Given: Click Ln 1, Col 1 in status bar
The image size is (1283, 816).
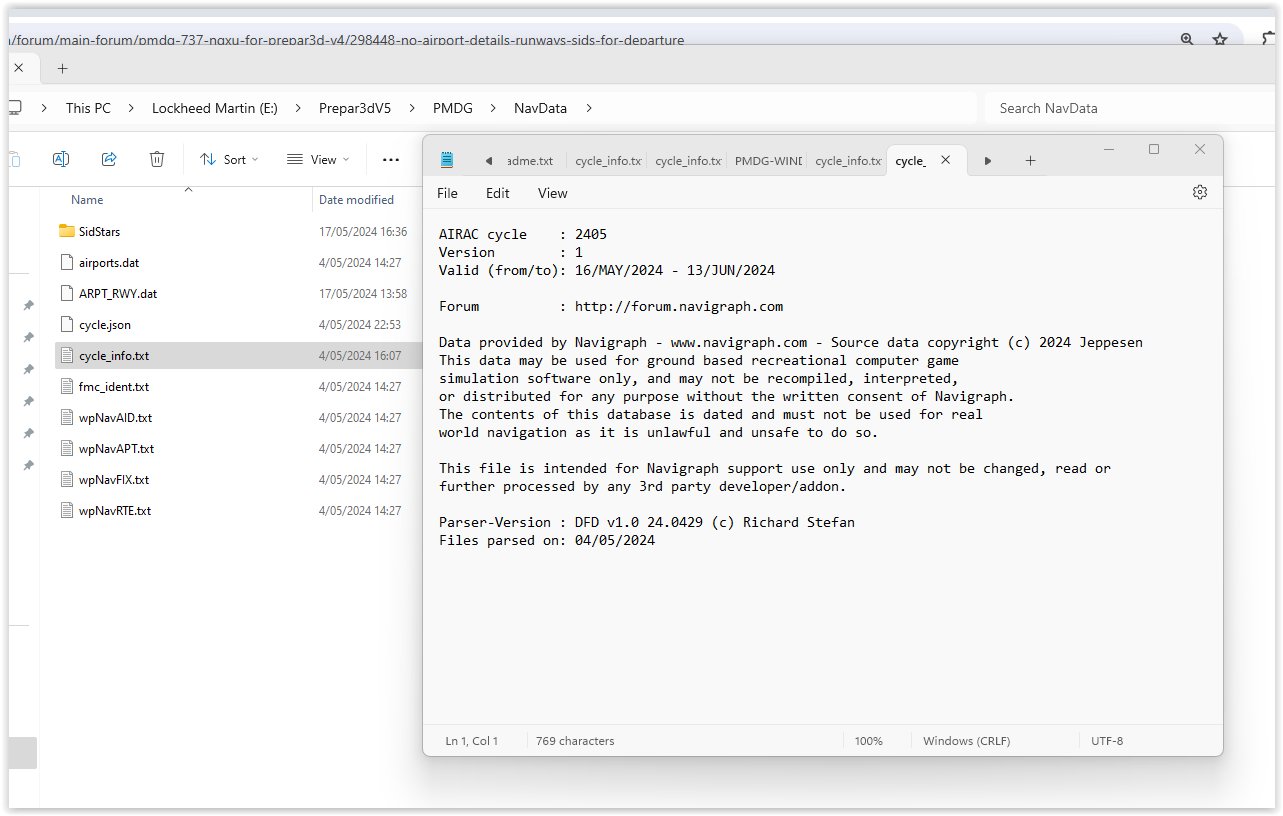Looking at the screenshot, I should point(471,741).
